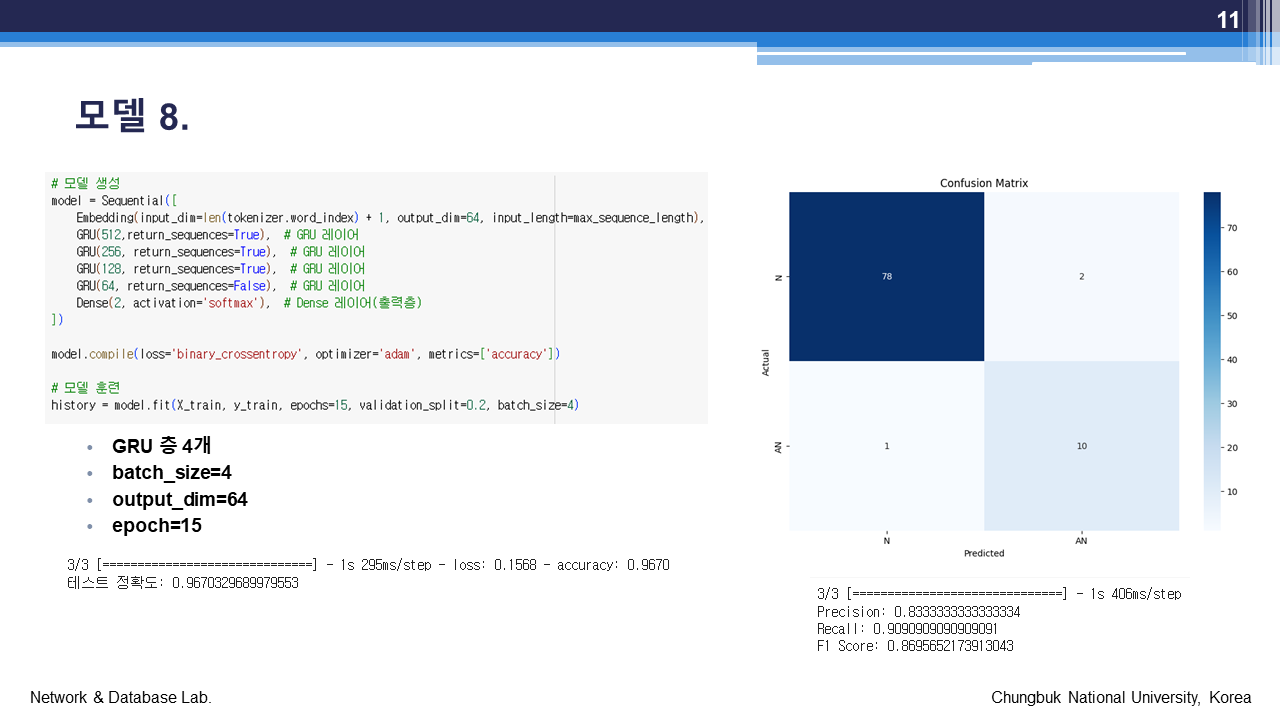Click the '1s 406ms/step' progress output line
The width and height of the screenshot is (1280, 720).
(999, 594)
